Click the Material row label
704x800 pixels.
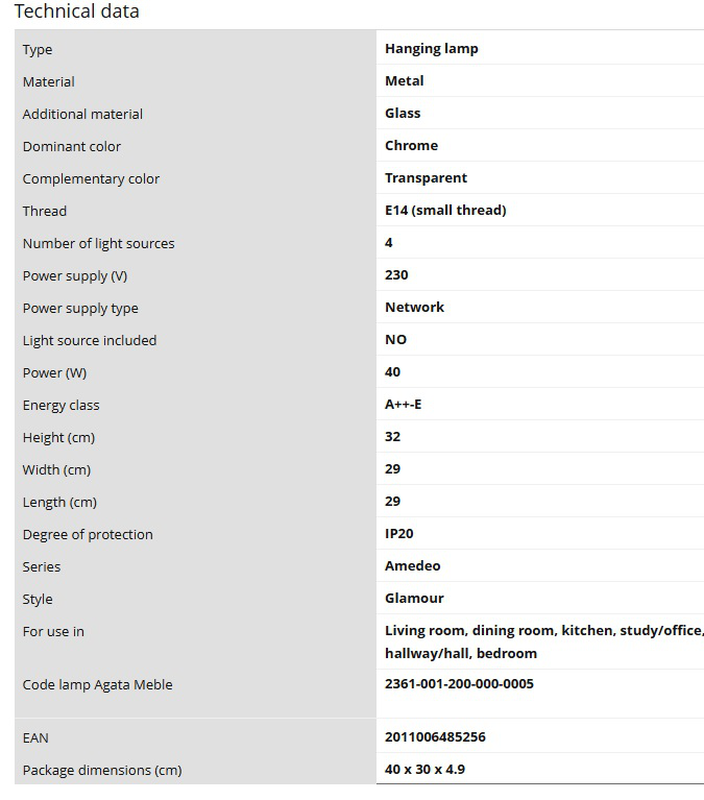(x=49, y=81)
